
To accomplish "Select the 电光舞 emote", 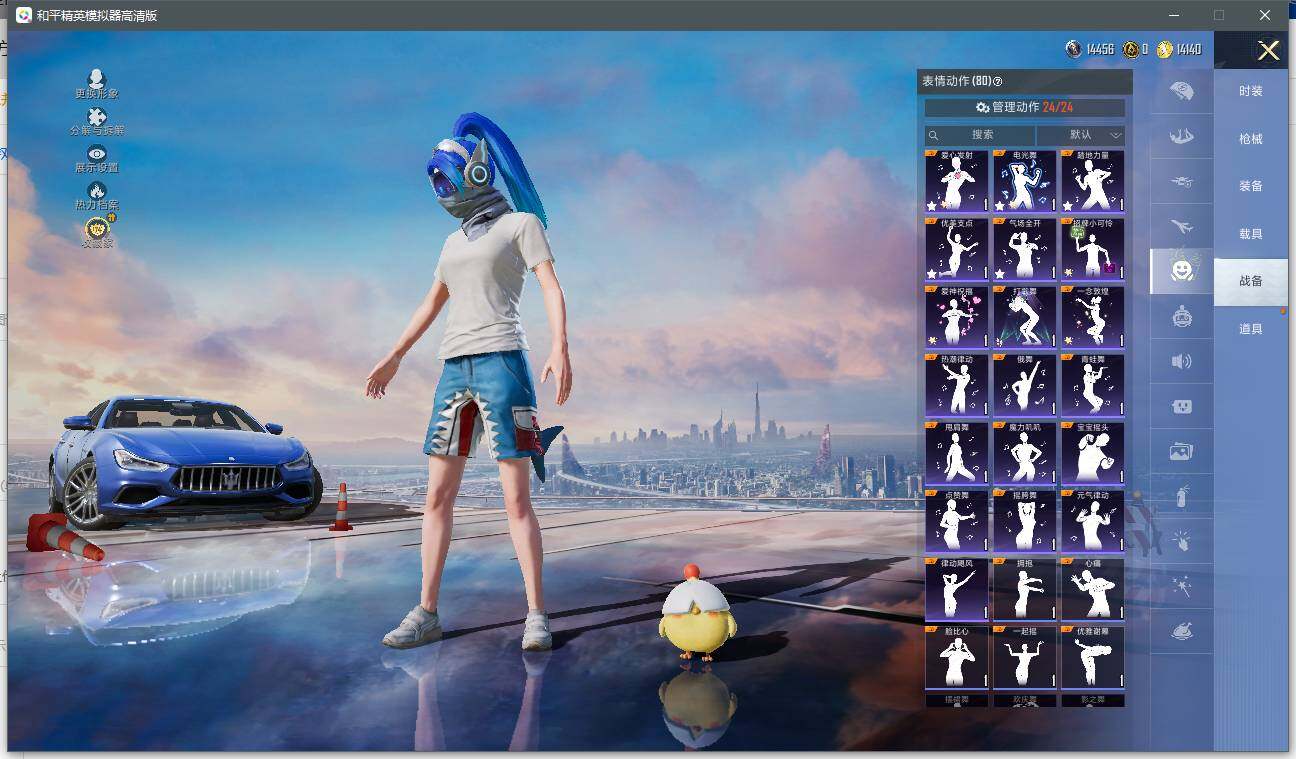I will (1025, 182).
